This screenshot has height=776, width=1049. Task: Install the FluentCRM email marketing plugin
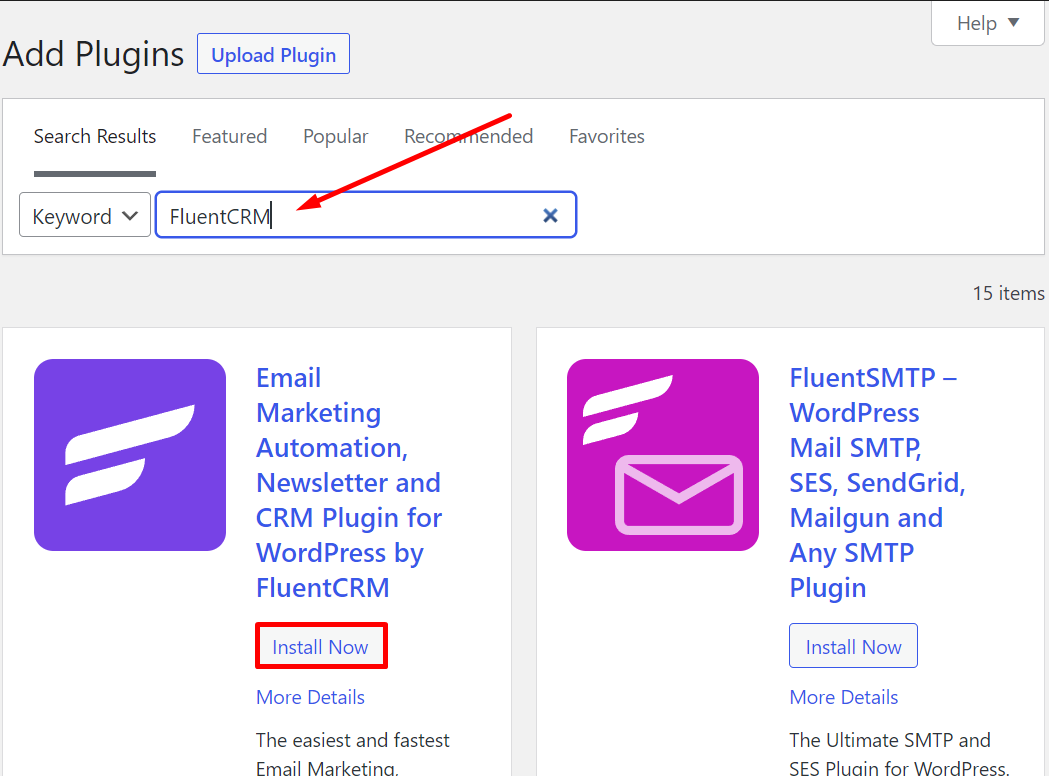coord(321,646)
